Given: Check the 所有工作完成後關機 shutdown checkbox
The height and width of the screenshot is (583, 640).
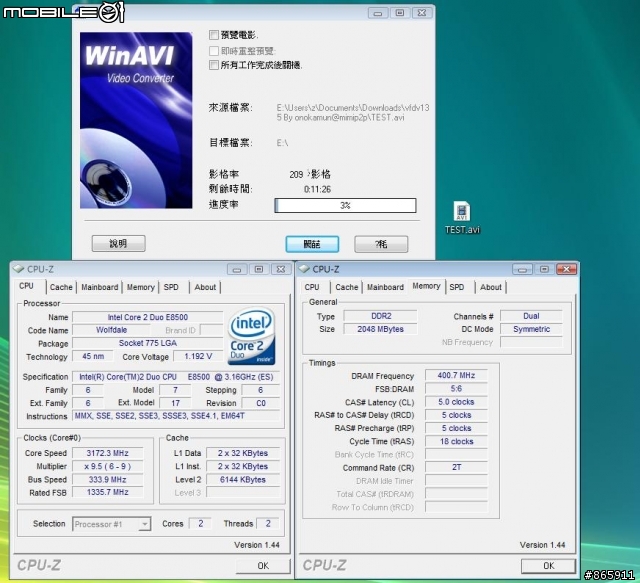Looking at the screenshot, I should click(x=213, y=65).
